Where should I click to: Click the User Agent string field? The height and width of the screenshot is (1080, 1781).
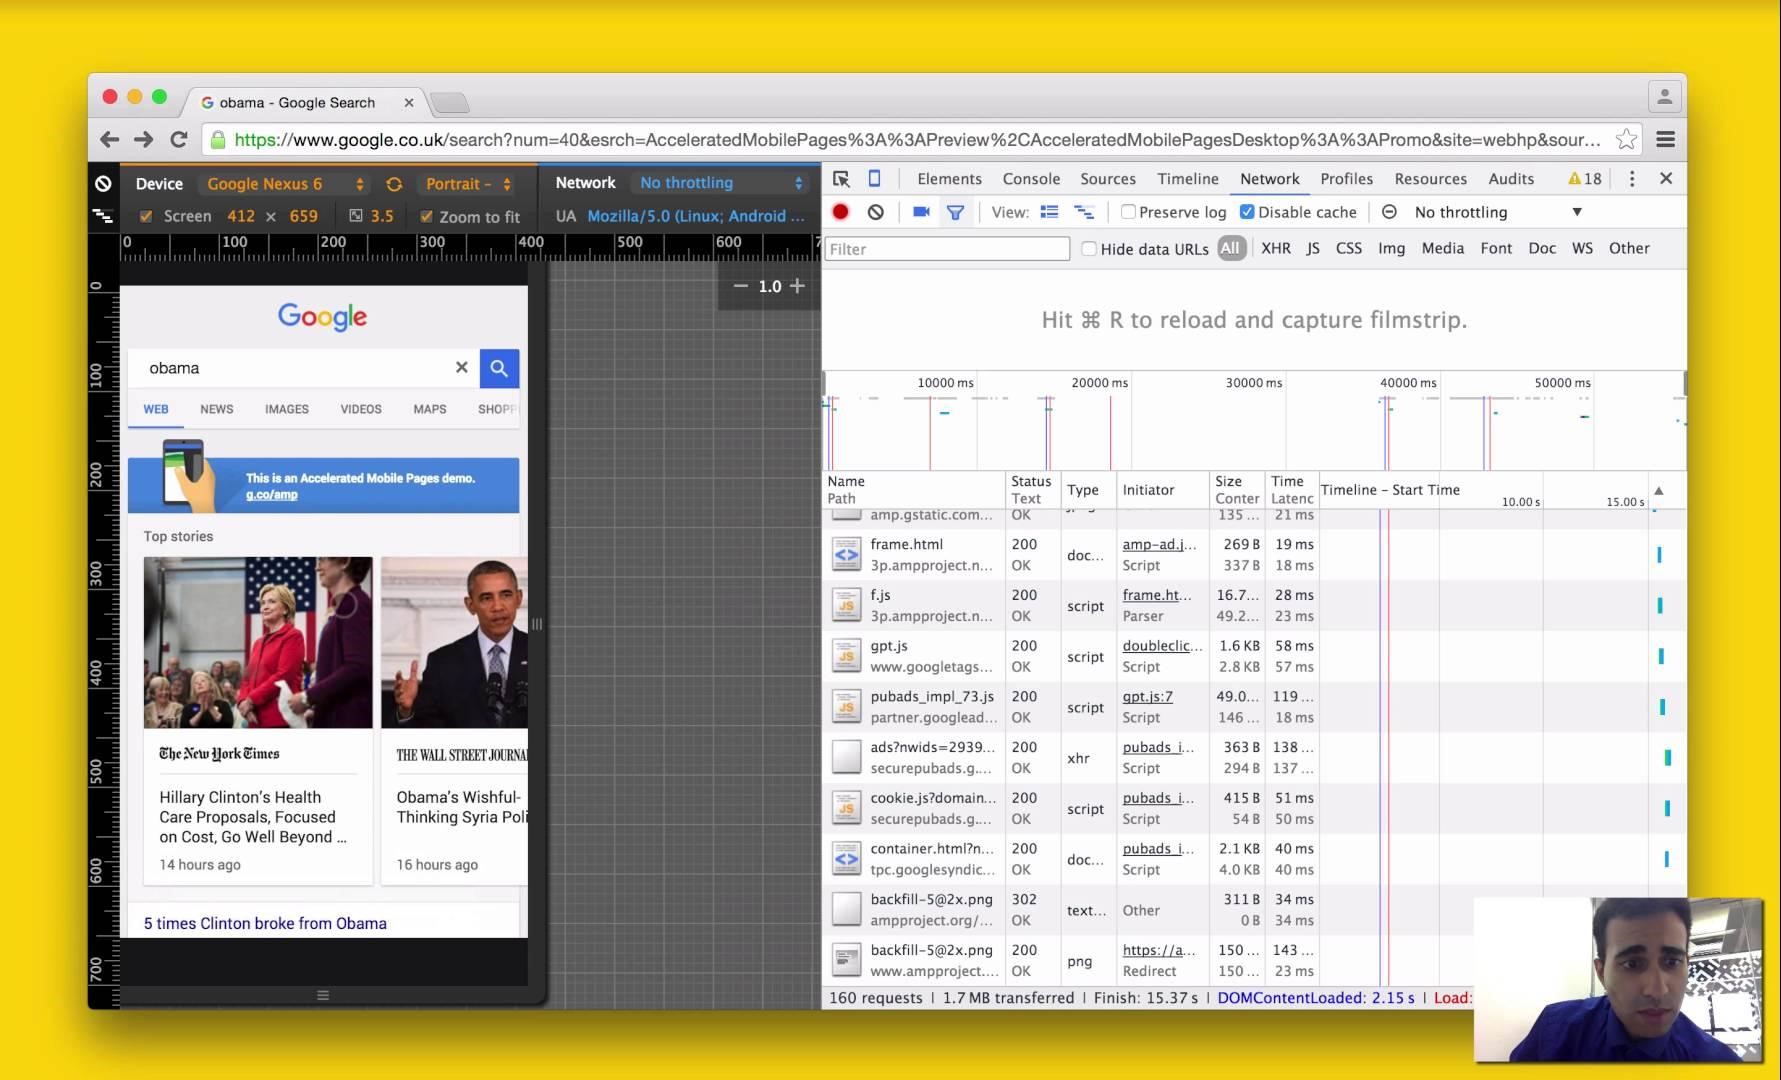click(696, 216)
